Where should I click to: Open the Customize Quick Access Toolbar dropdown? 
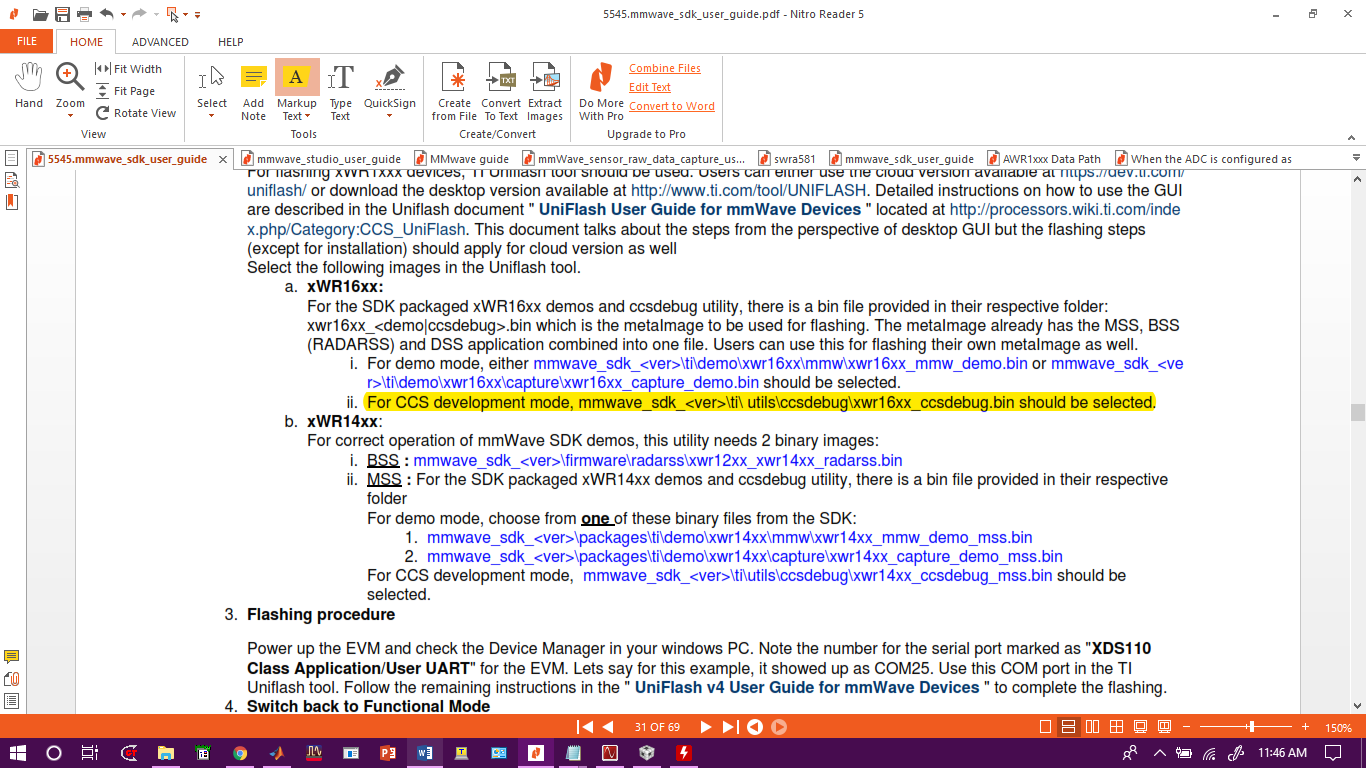[197, 14]
